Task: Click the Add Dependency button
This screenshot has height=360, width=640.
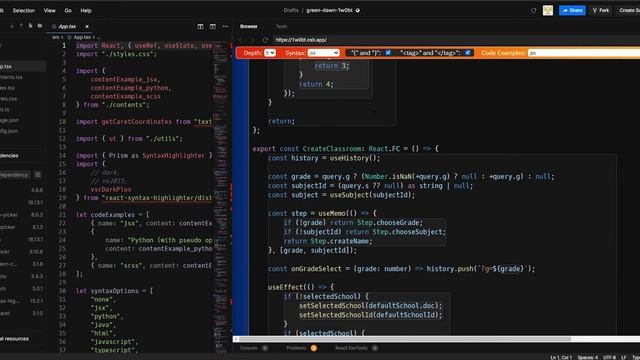Action: coord(15,175)
